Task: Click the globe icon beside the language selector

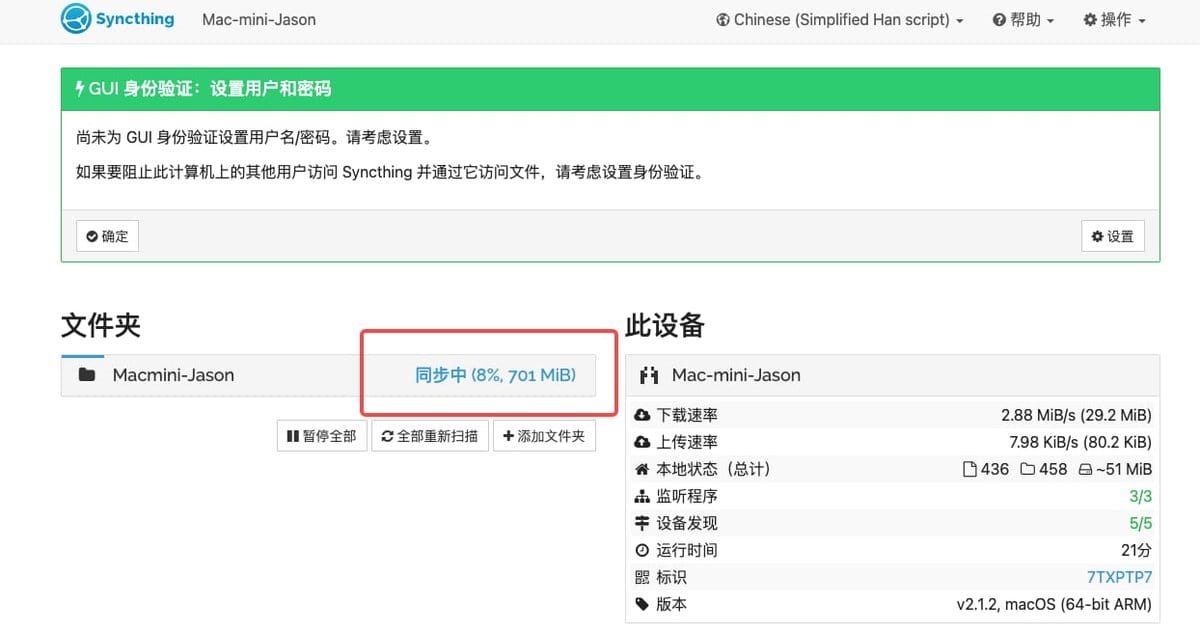Action: (723, 20)
